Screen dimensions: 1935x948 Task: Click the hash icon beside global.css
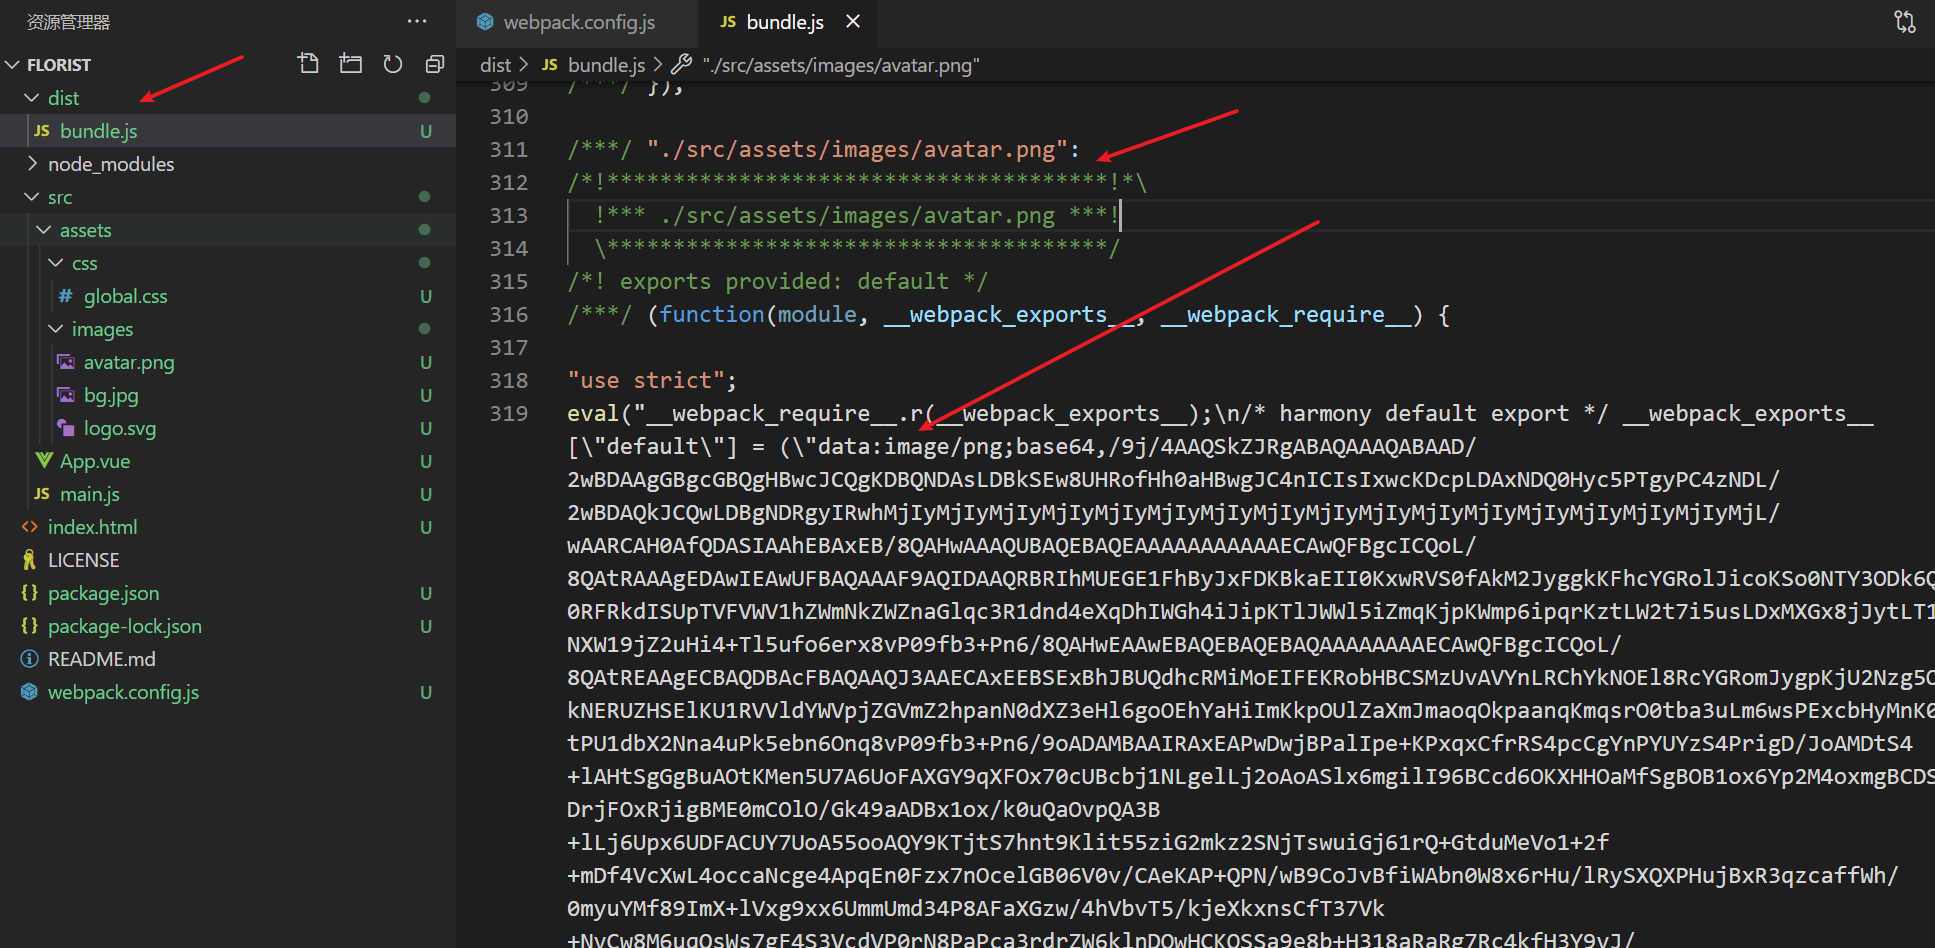point(66,296)
